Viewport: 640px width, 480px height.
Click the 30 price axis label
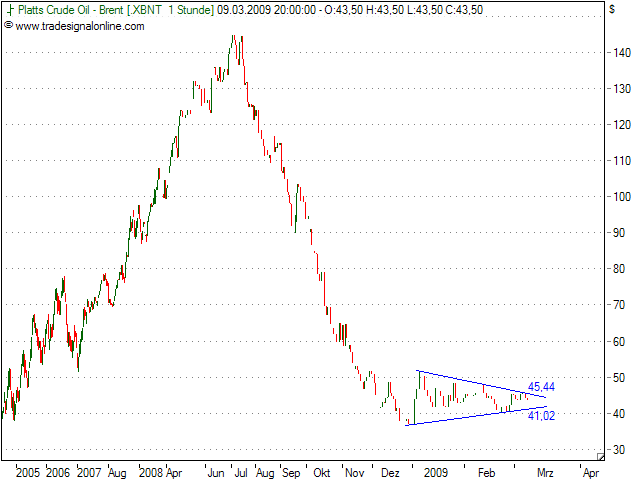coord(619,449)
